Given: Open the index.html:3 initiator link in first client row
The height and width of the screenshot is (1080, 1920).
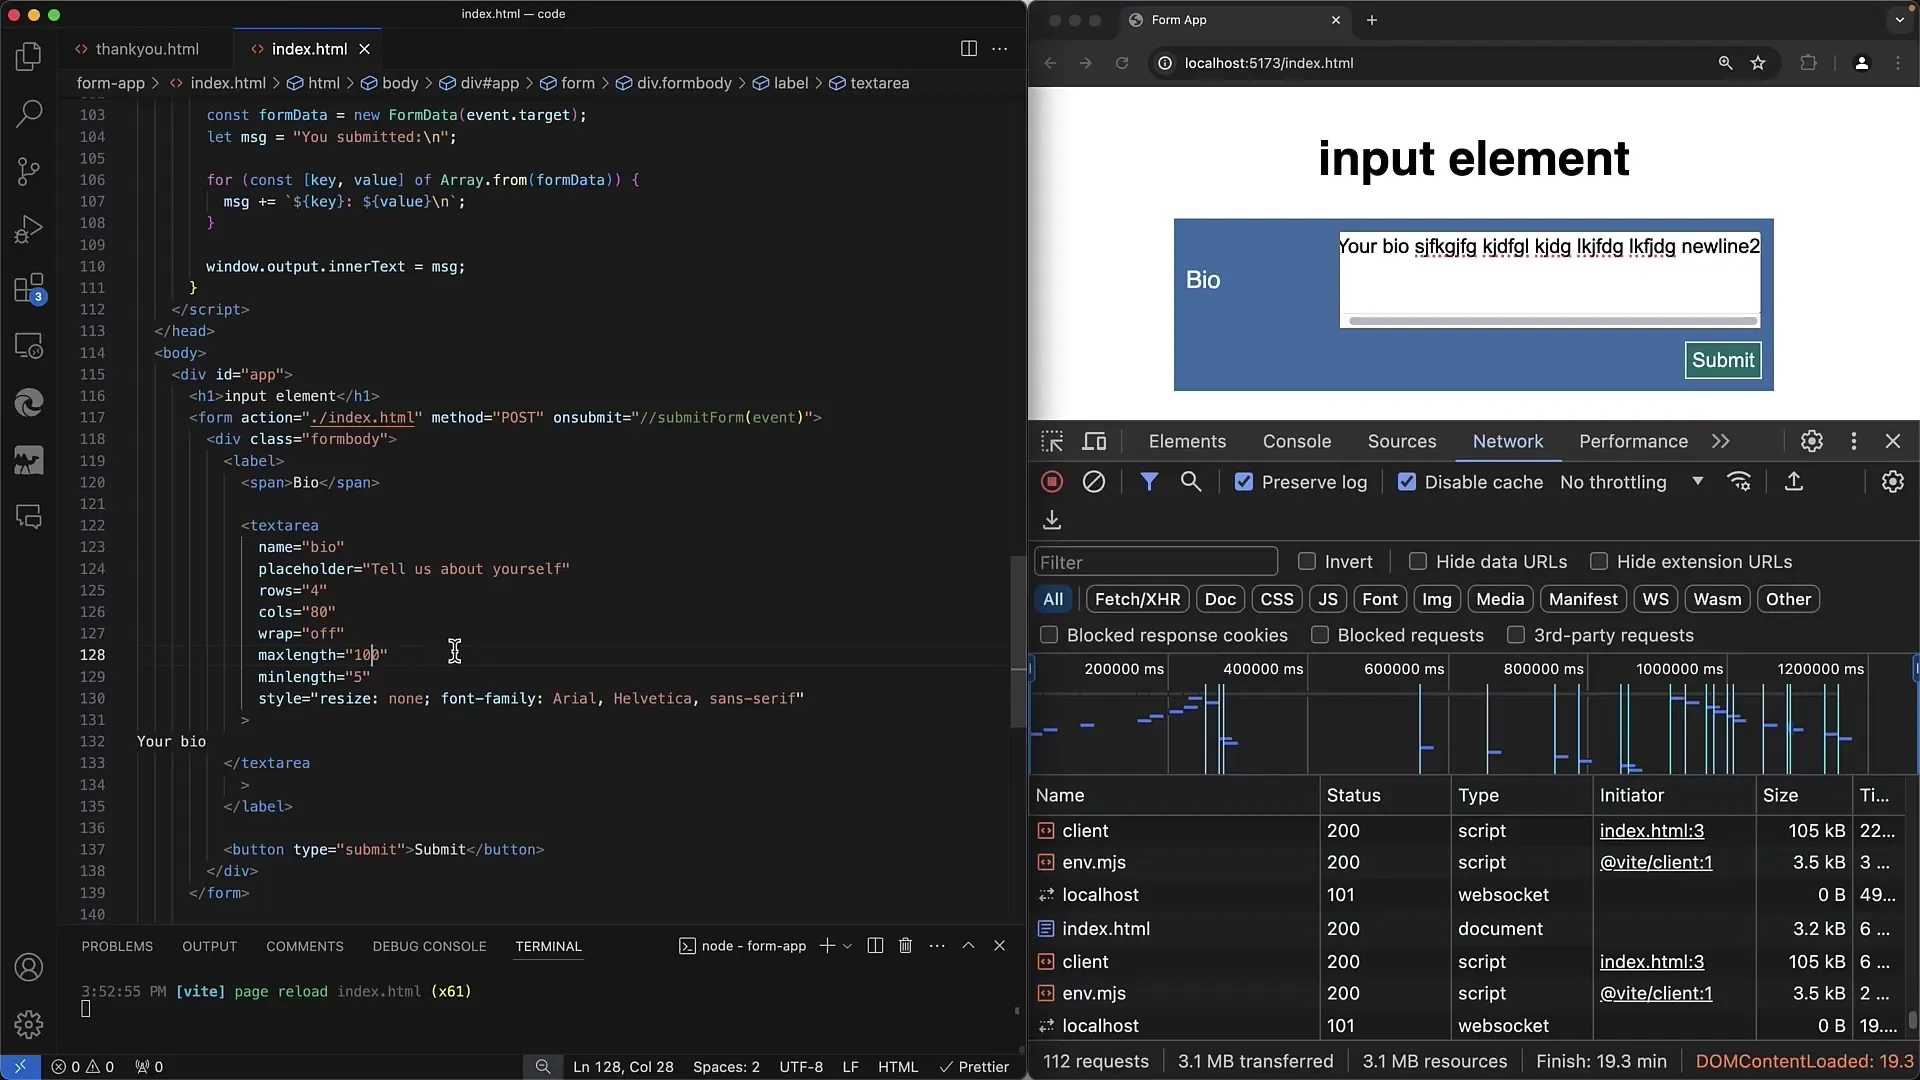Looking at the screenshot, I should click(x=1652, y=831).
